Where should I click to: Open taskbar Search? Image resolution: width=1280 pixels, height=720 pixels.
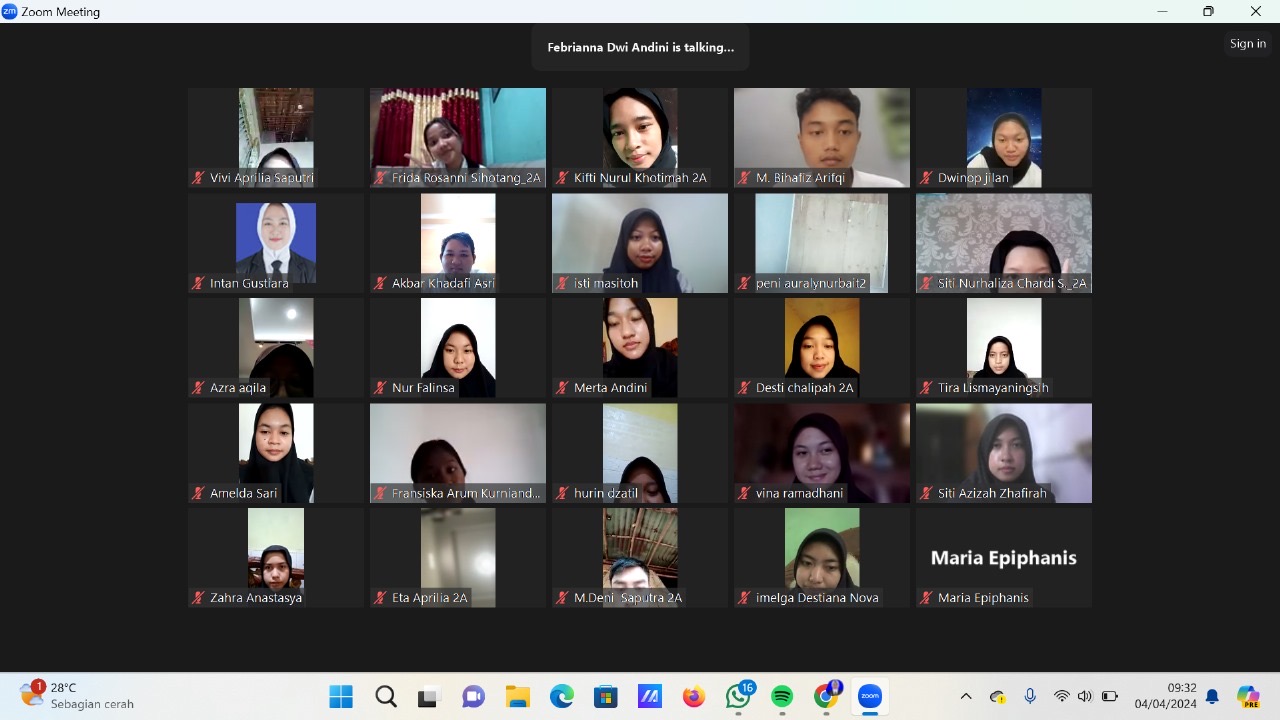coord(386,696)
